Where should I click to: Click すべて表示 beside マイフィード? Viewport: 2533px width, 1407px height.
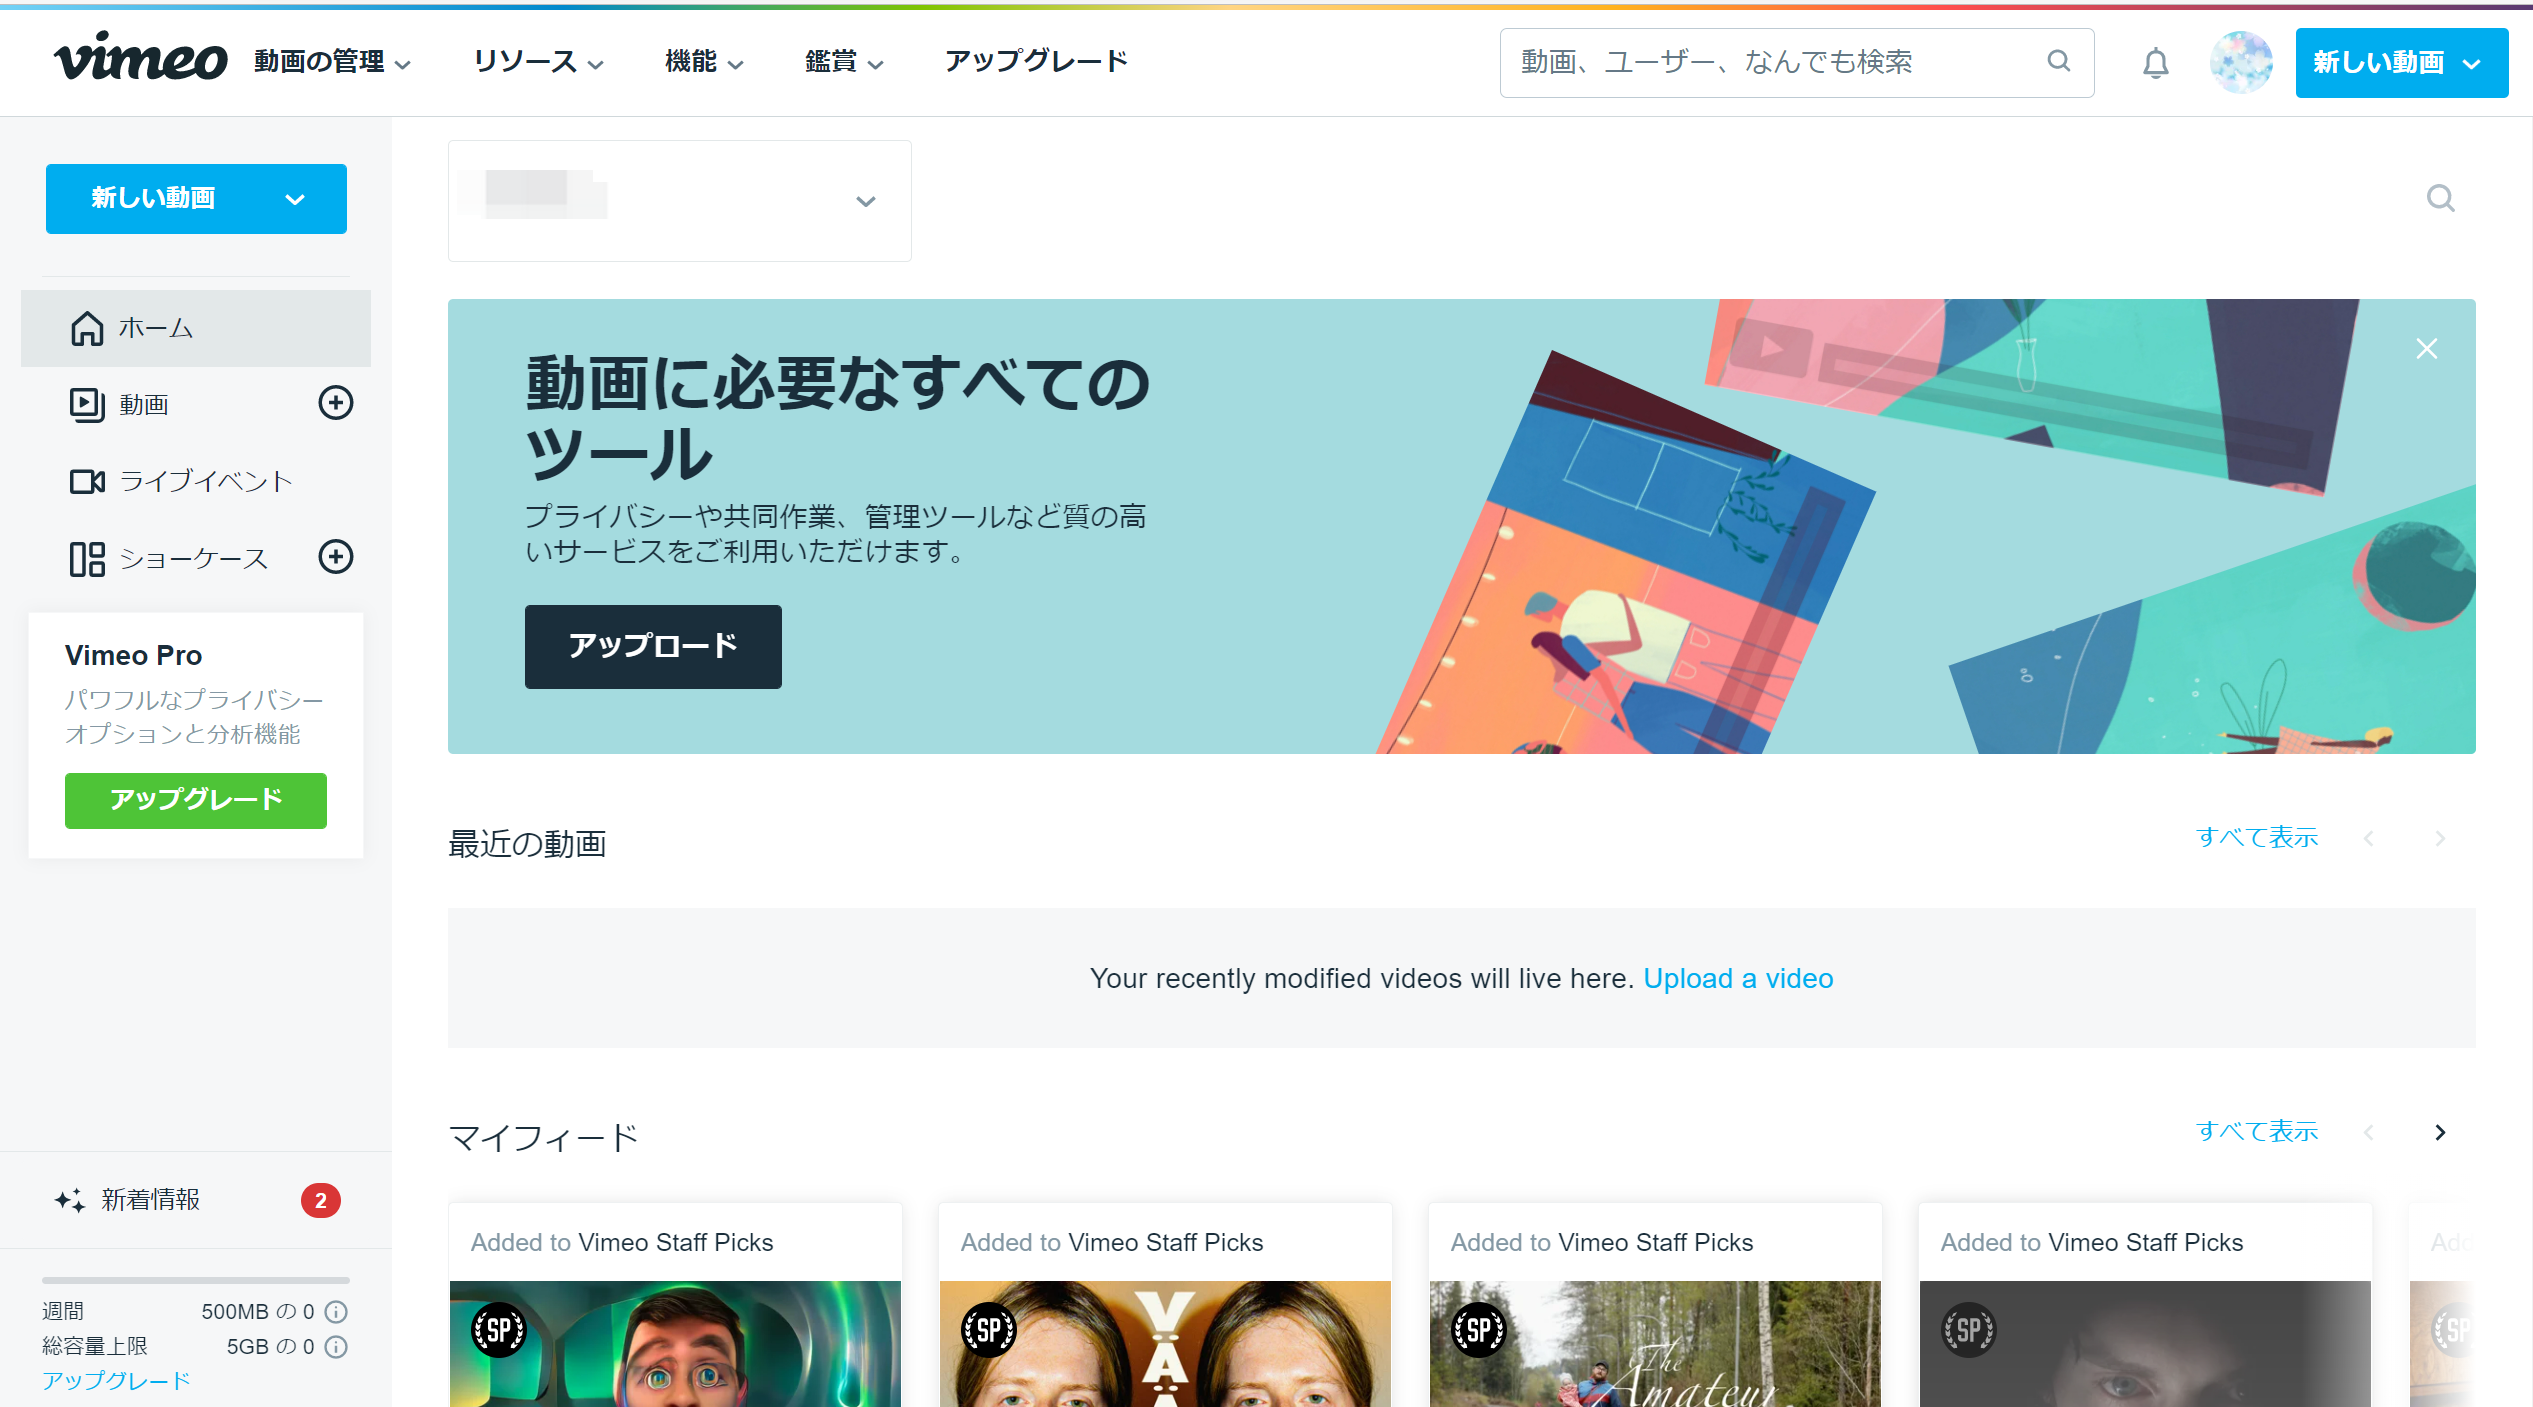point(2257,1131)
